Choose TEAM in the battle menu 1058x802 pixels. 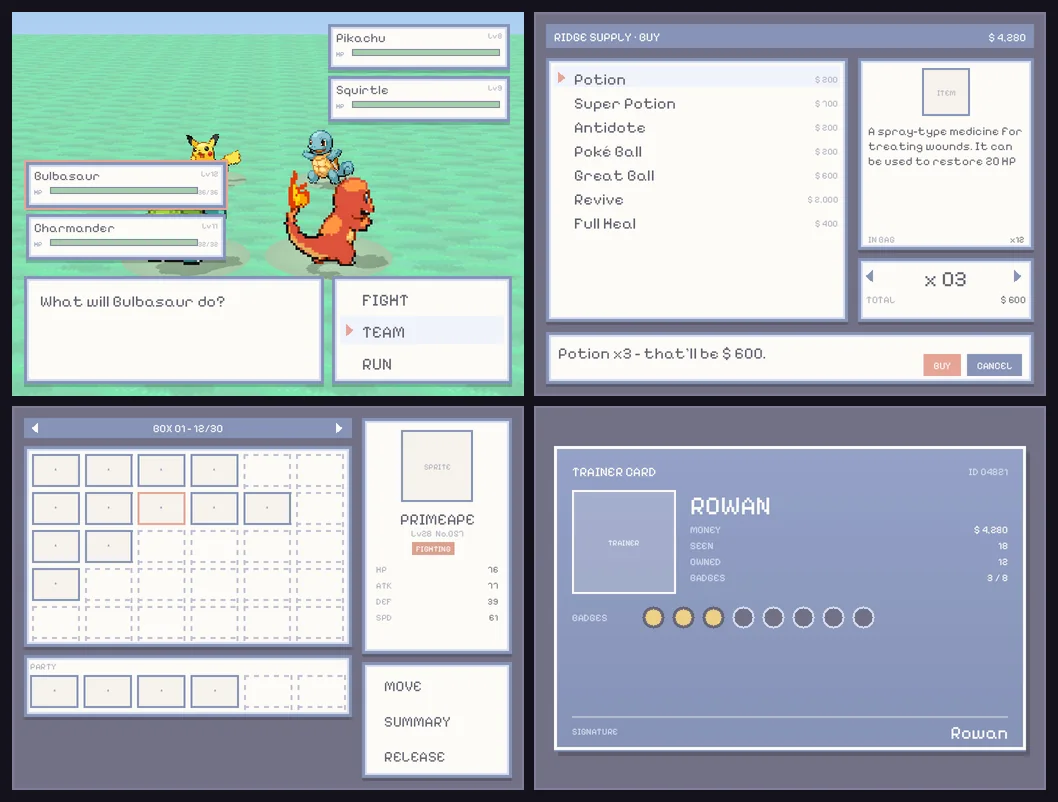pos(422,332)
